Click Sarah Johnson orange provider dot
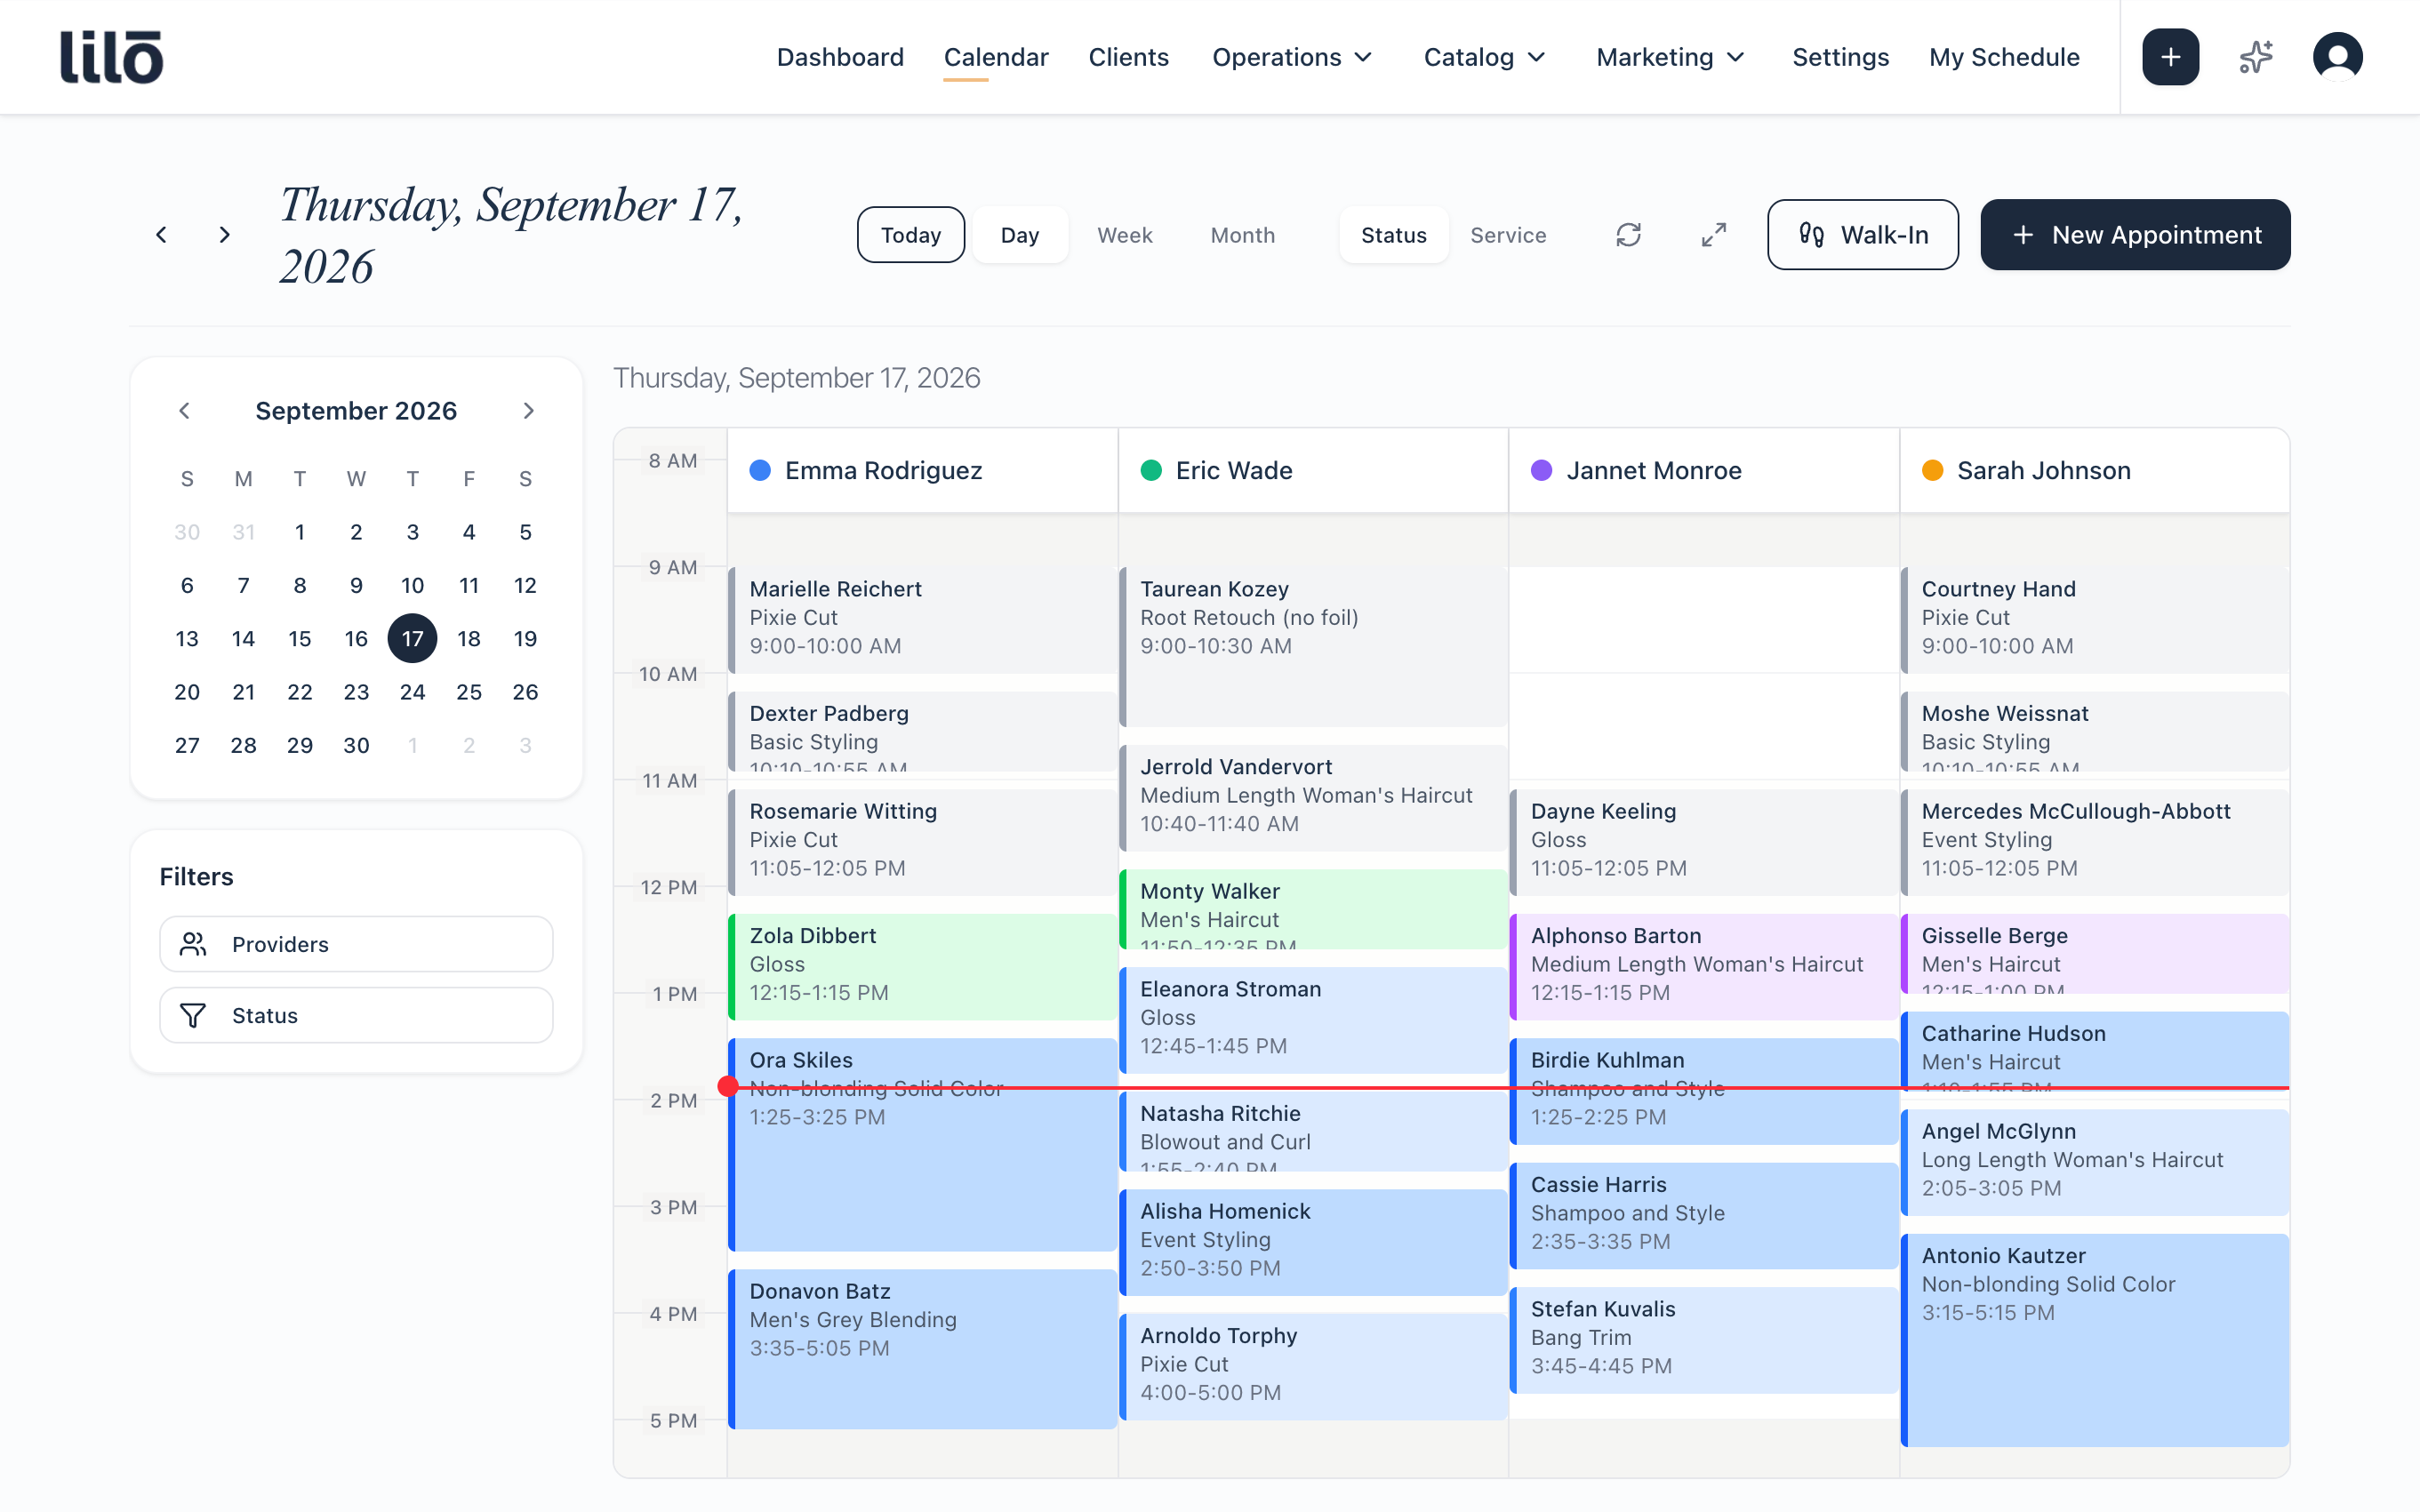The image size is (2420, 1512). (1932, 471)
